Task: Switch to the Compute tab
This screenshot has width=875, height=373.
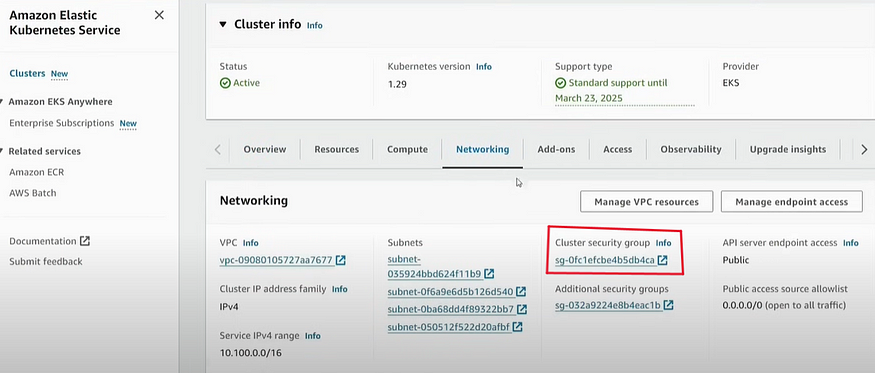Action: pos(407,150)
